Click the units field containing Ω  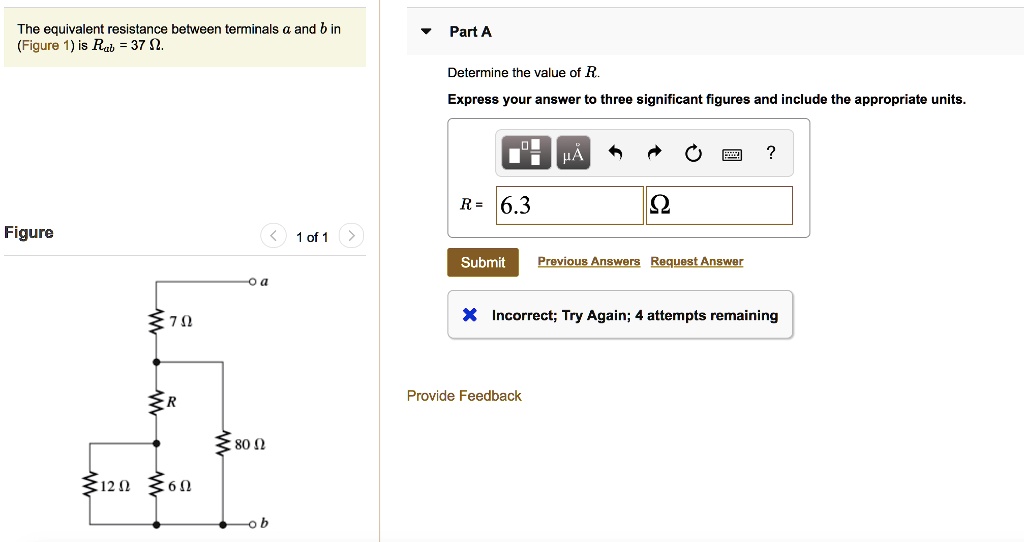(x=720, y=205)
